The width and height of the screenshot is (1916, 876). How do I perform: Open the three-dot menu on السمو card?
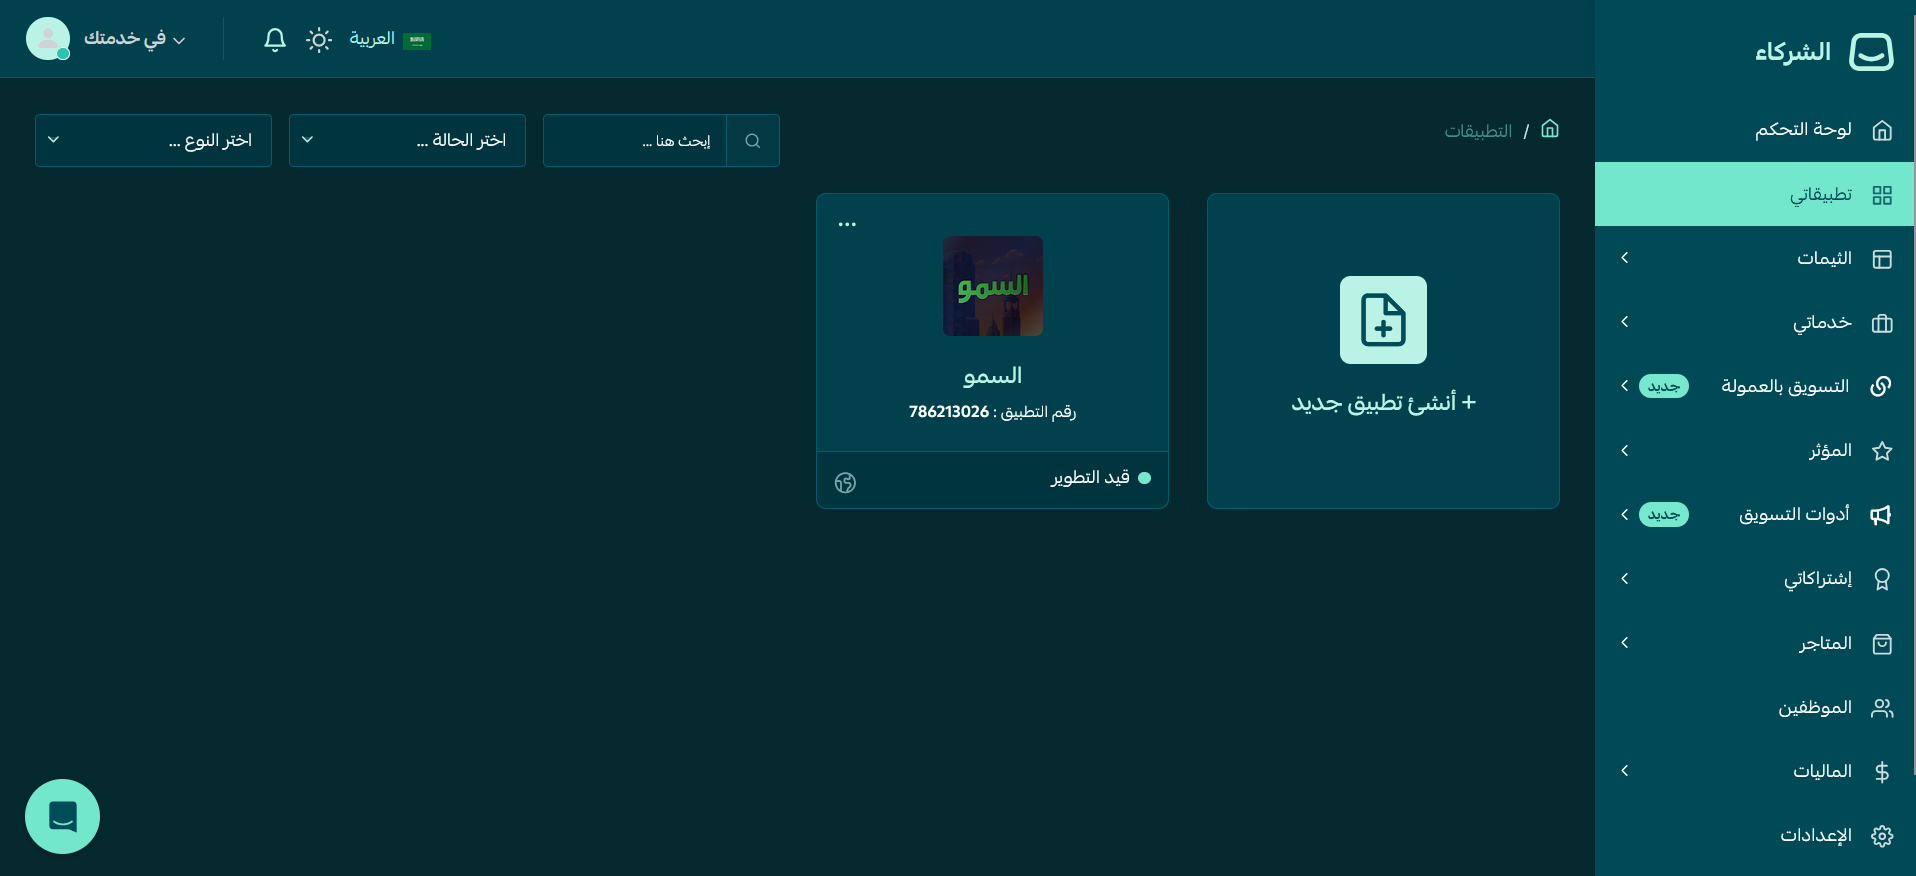(x=847, y=224)
